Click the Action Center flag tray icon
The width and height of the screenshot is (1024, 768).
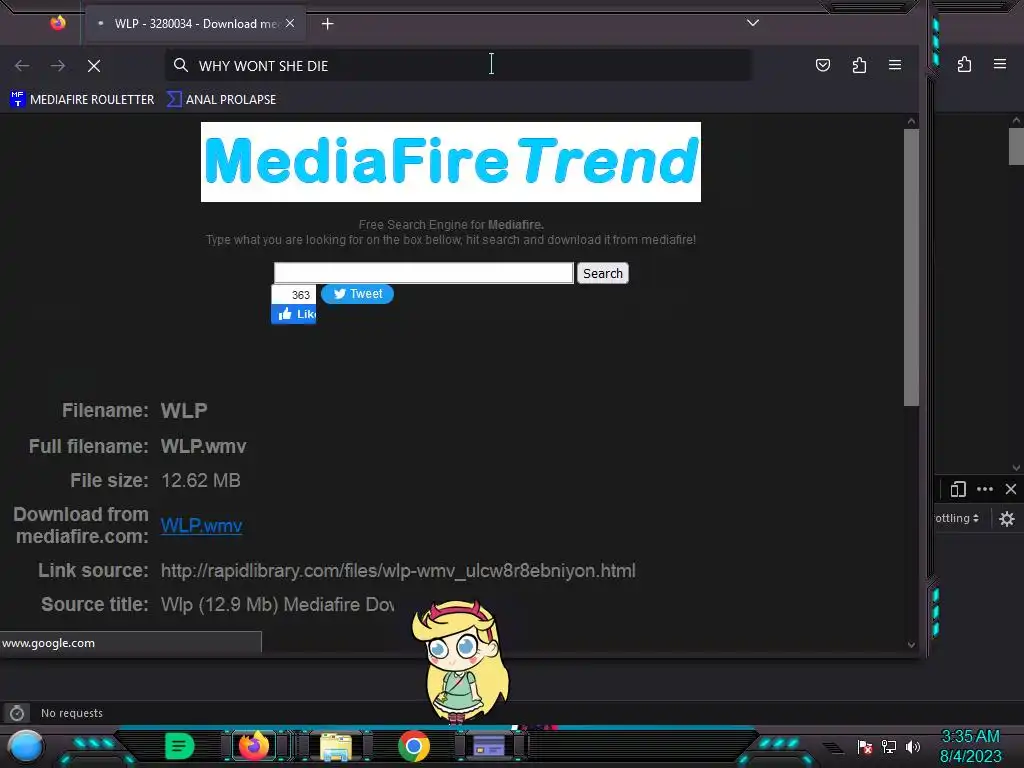coord(865,746)
